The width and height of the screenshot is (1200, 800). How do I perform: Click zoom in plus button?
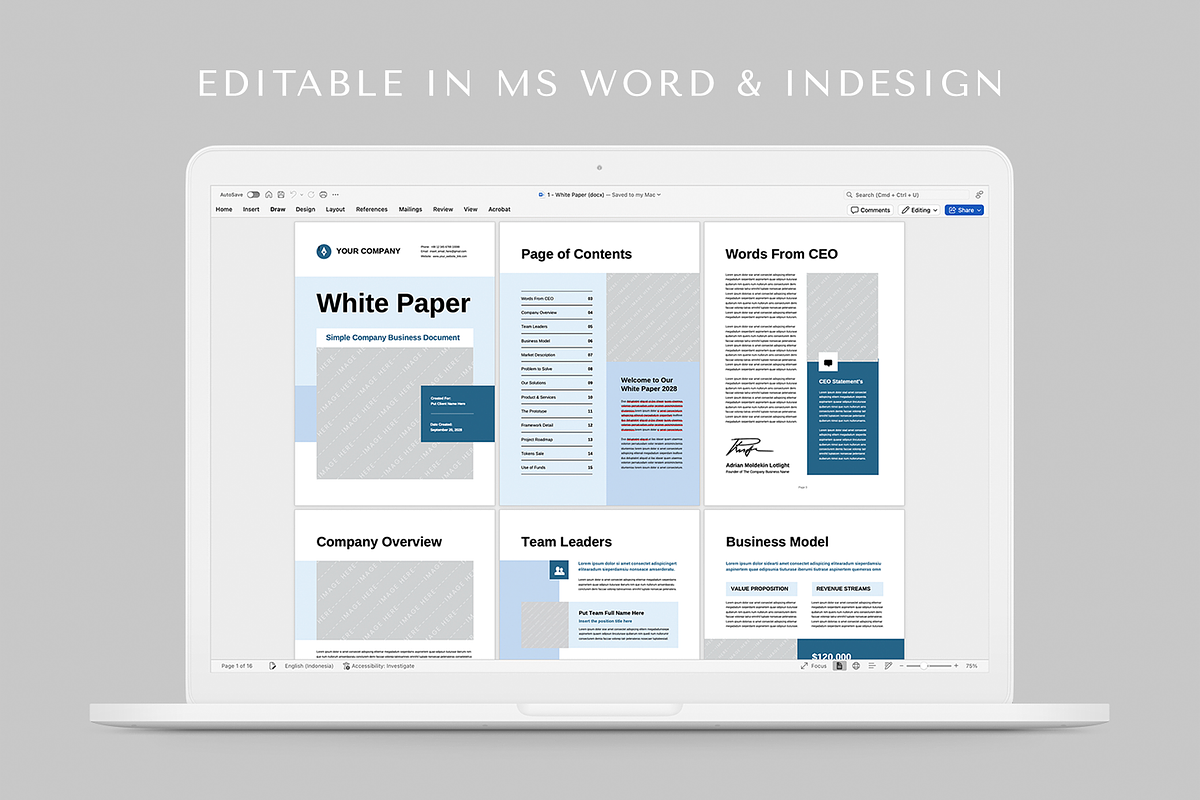pyautogui.click(x=956, y=666)
